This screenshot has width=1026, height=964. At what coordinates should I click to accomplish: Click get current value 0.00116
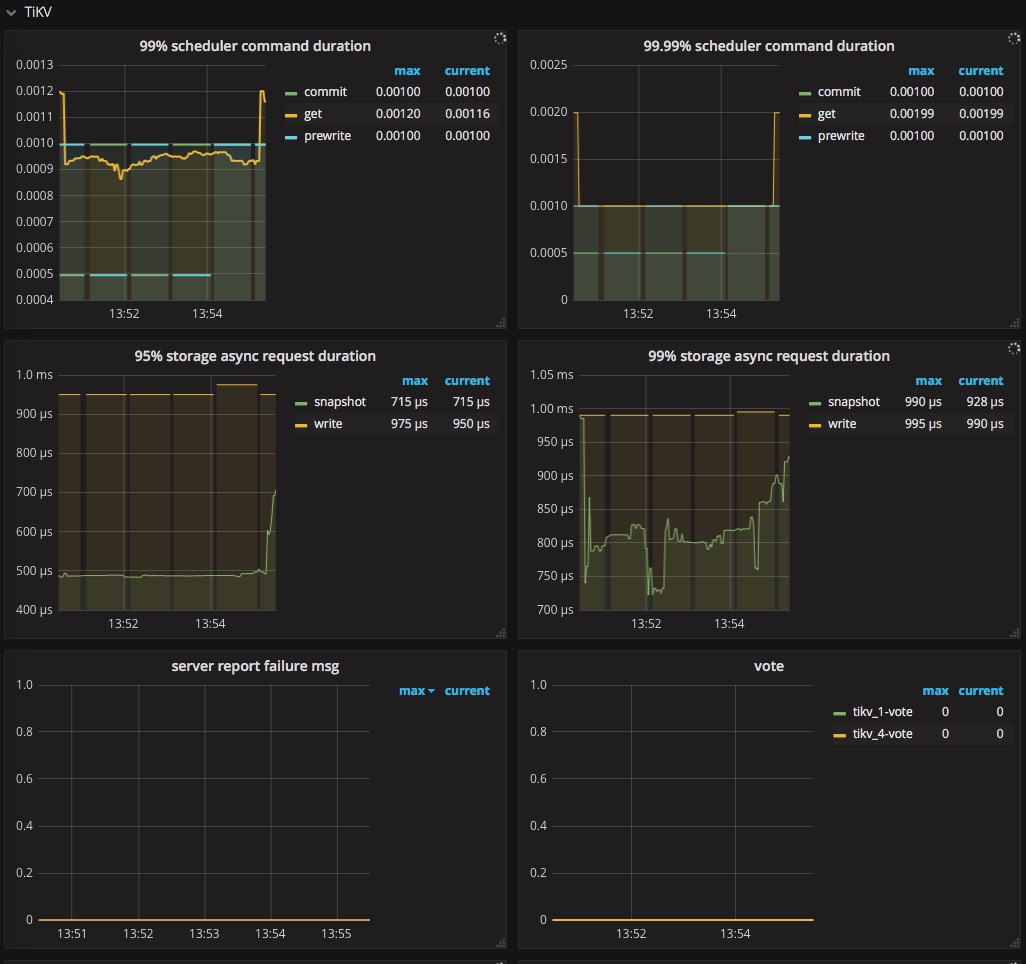point(467,114)
